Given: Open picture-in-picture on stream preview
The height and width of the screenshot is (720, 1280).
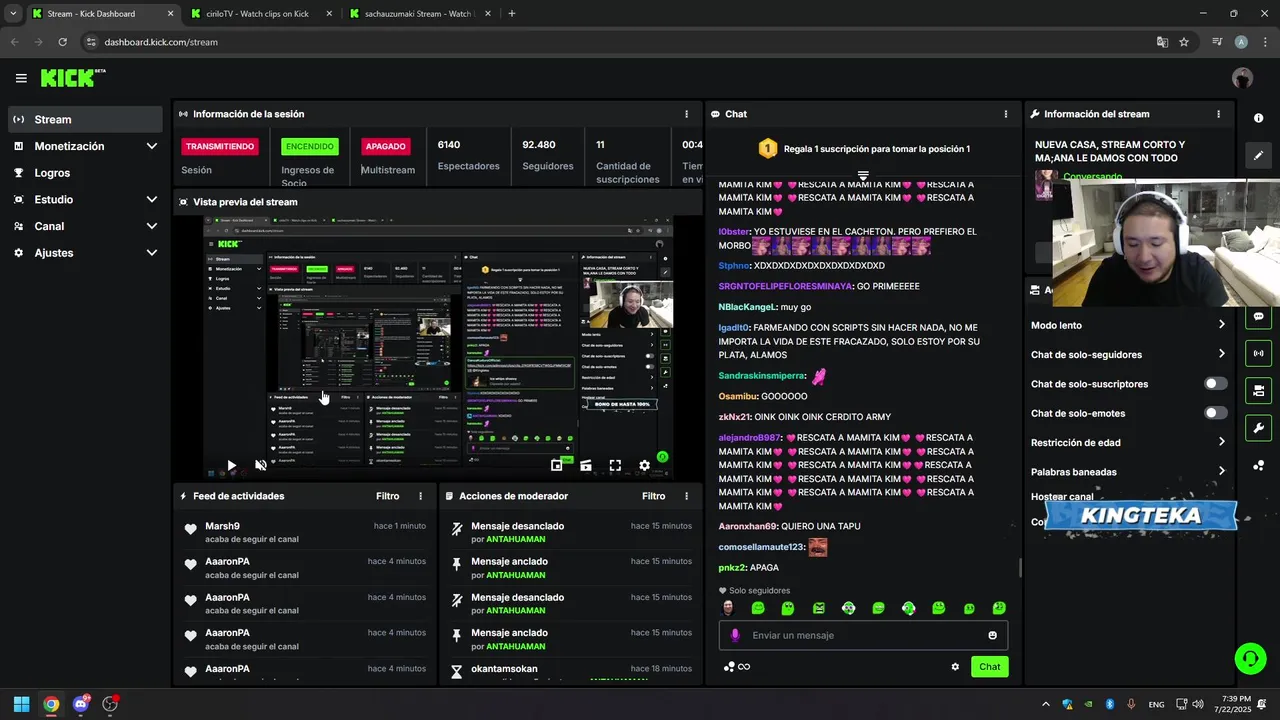Looking at the screenshot, I should 557,465.
